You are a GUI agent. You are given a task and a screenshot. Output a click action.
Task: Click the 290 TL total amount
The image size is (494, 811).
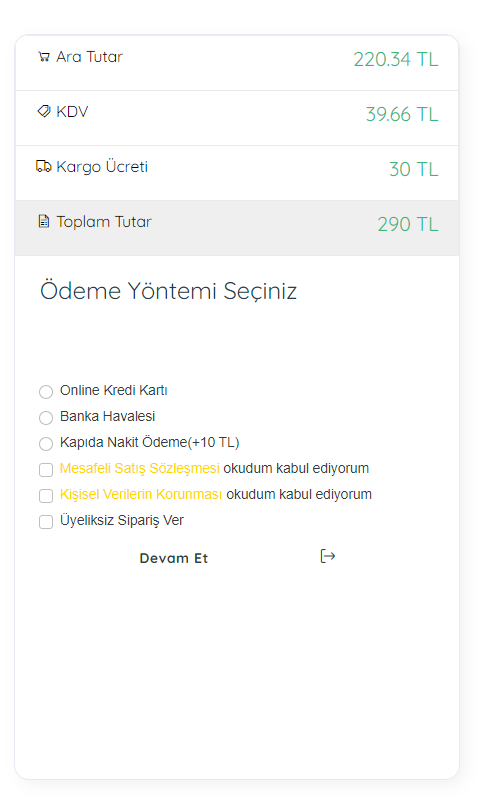click(408, 224)
